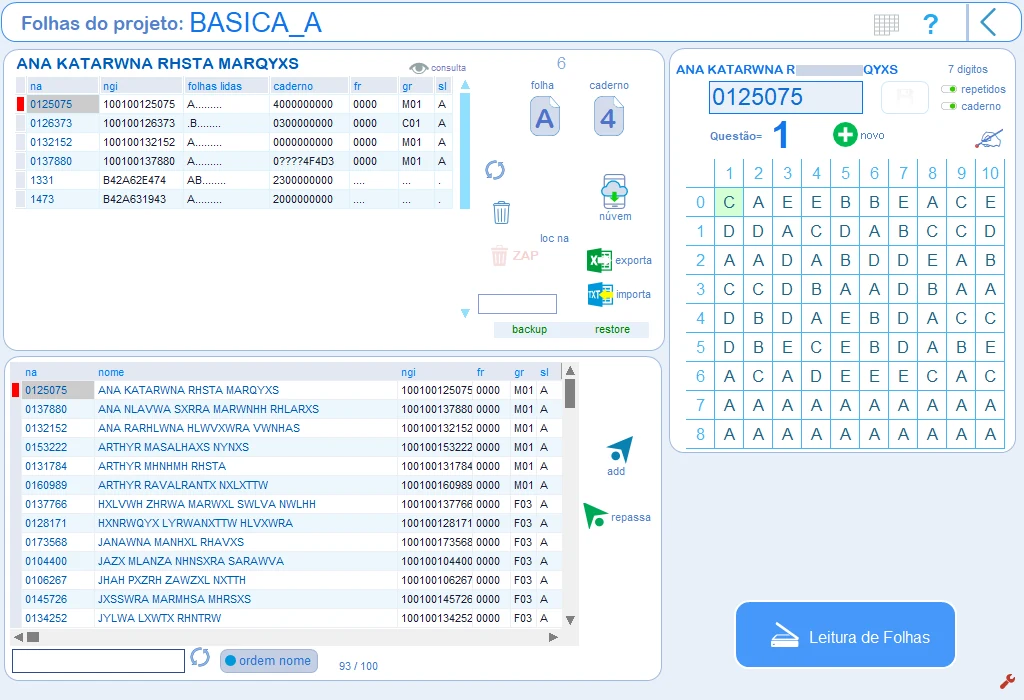The width and height of the screenshot is (1024, 700).
Task: Toggle the caderno switch
Action: click(x=949, y=106)
